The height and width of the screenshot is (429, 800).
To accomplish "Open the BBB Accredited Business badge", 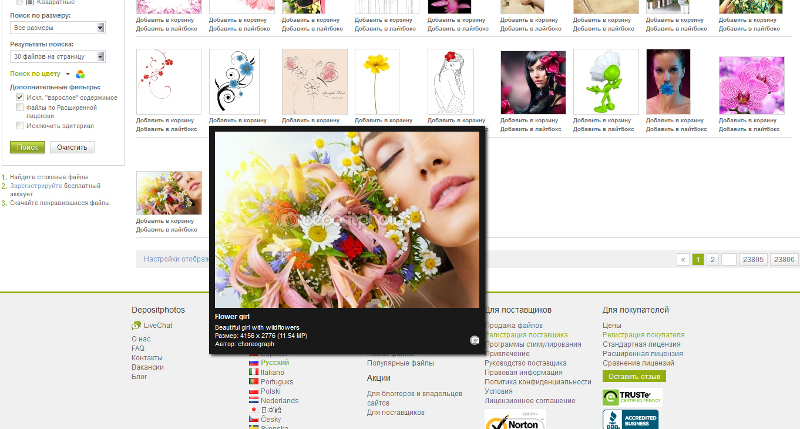I will [x=631, y=420].
